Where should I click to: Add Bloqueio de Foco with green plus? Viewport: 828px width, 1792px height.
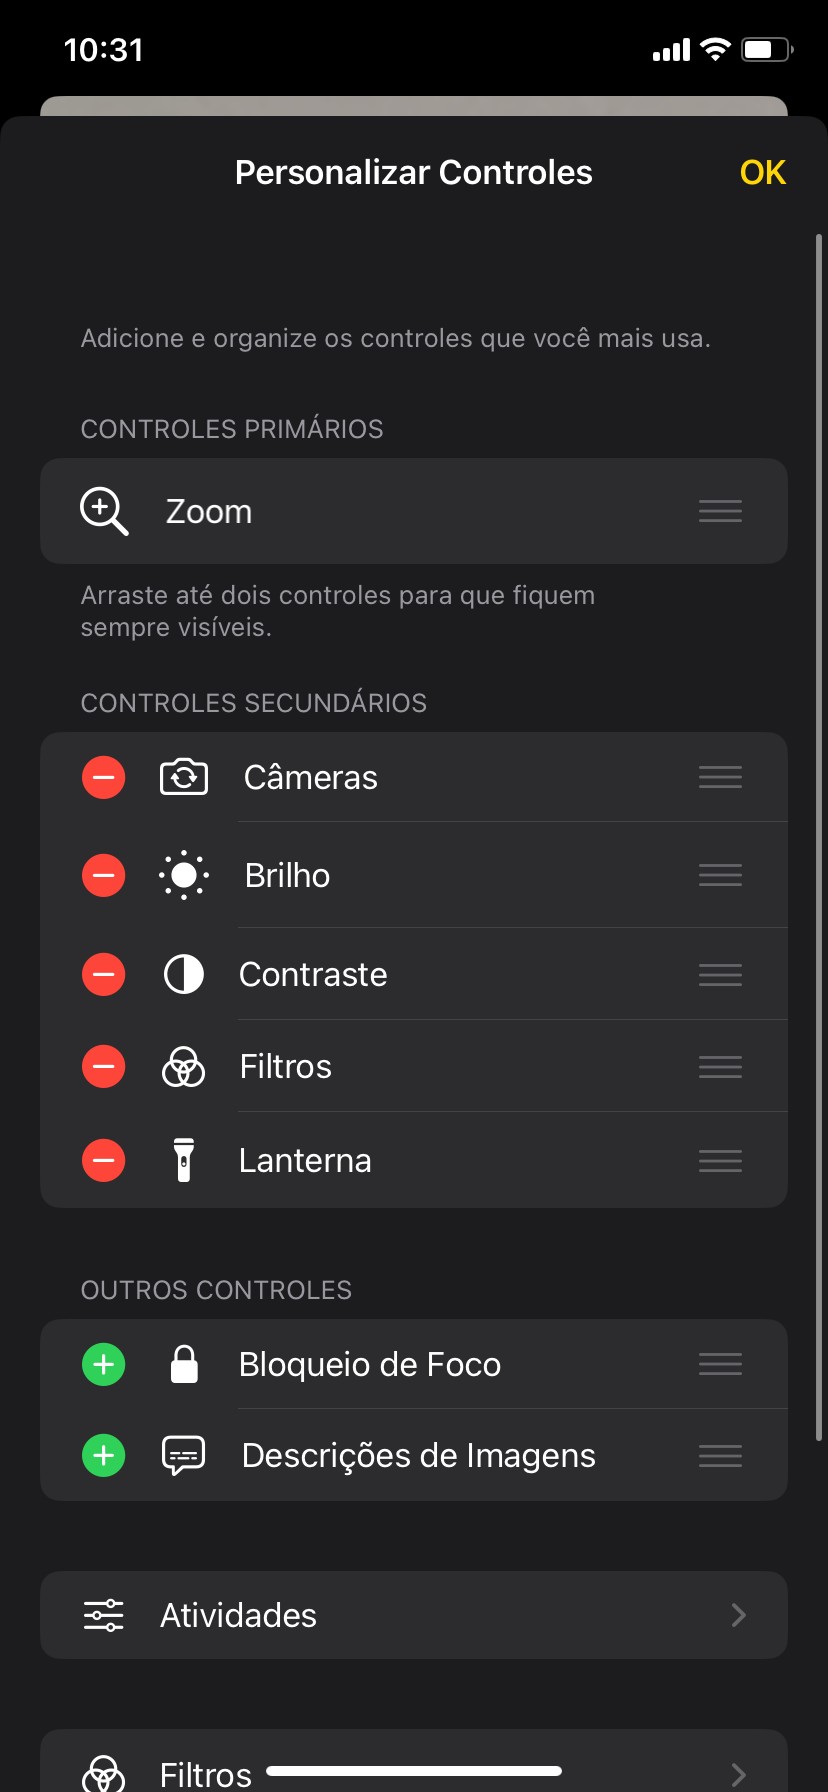(x=104, y=1364)
